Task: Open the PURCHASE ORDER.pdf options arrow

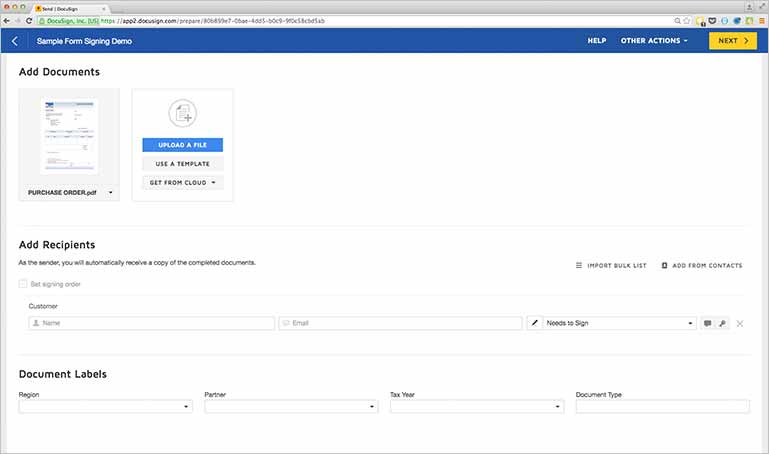Action: [x=110, y=192]
